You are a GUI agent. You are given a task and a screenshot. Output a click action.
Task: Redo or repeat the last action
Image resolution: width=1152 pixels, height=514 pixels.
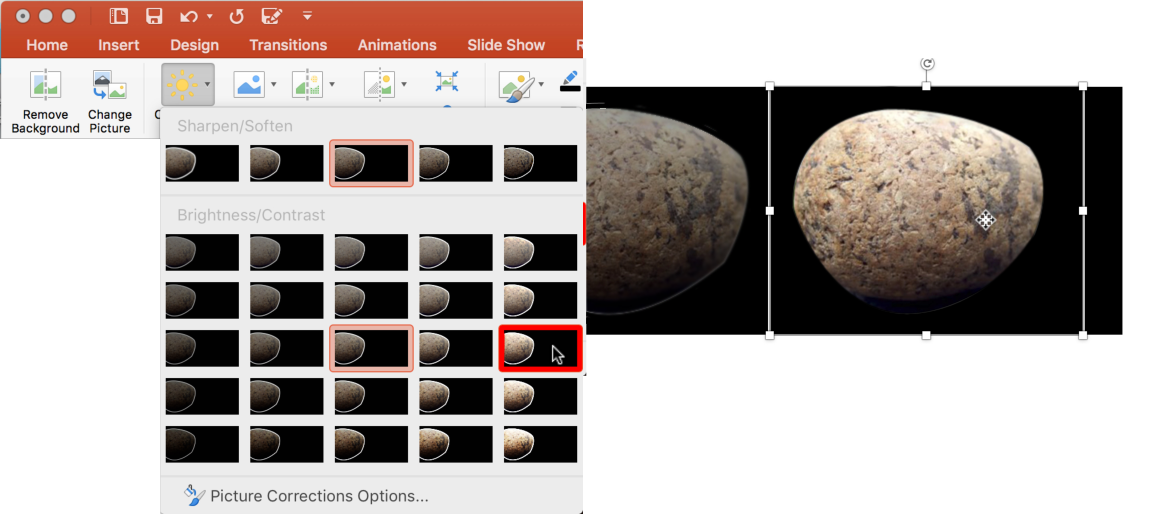pyautogui.click(x=236, y=16)
